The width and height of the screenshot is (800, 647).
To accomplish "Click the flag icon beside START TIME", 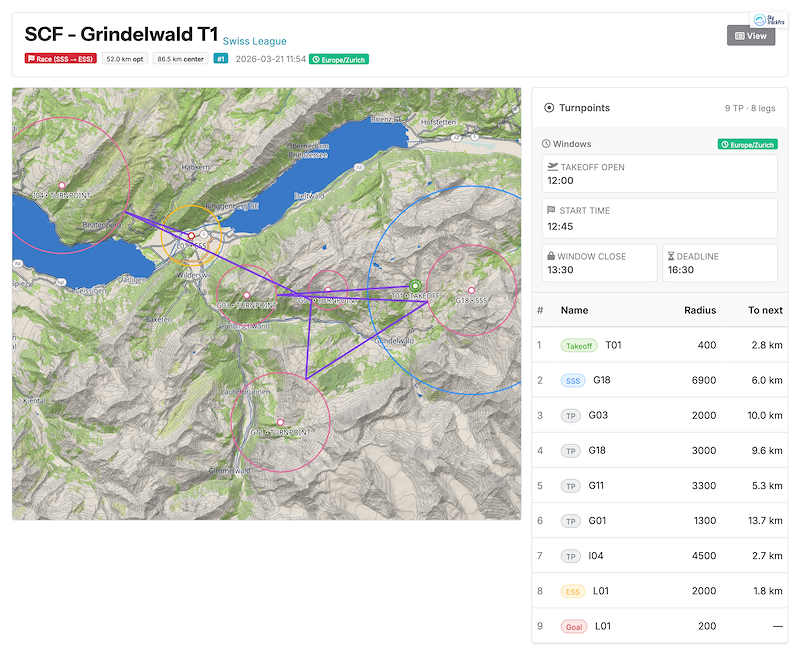I will (550, 209).
